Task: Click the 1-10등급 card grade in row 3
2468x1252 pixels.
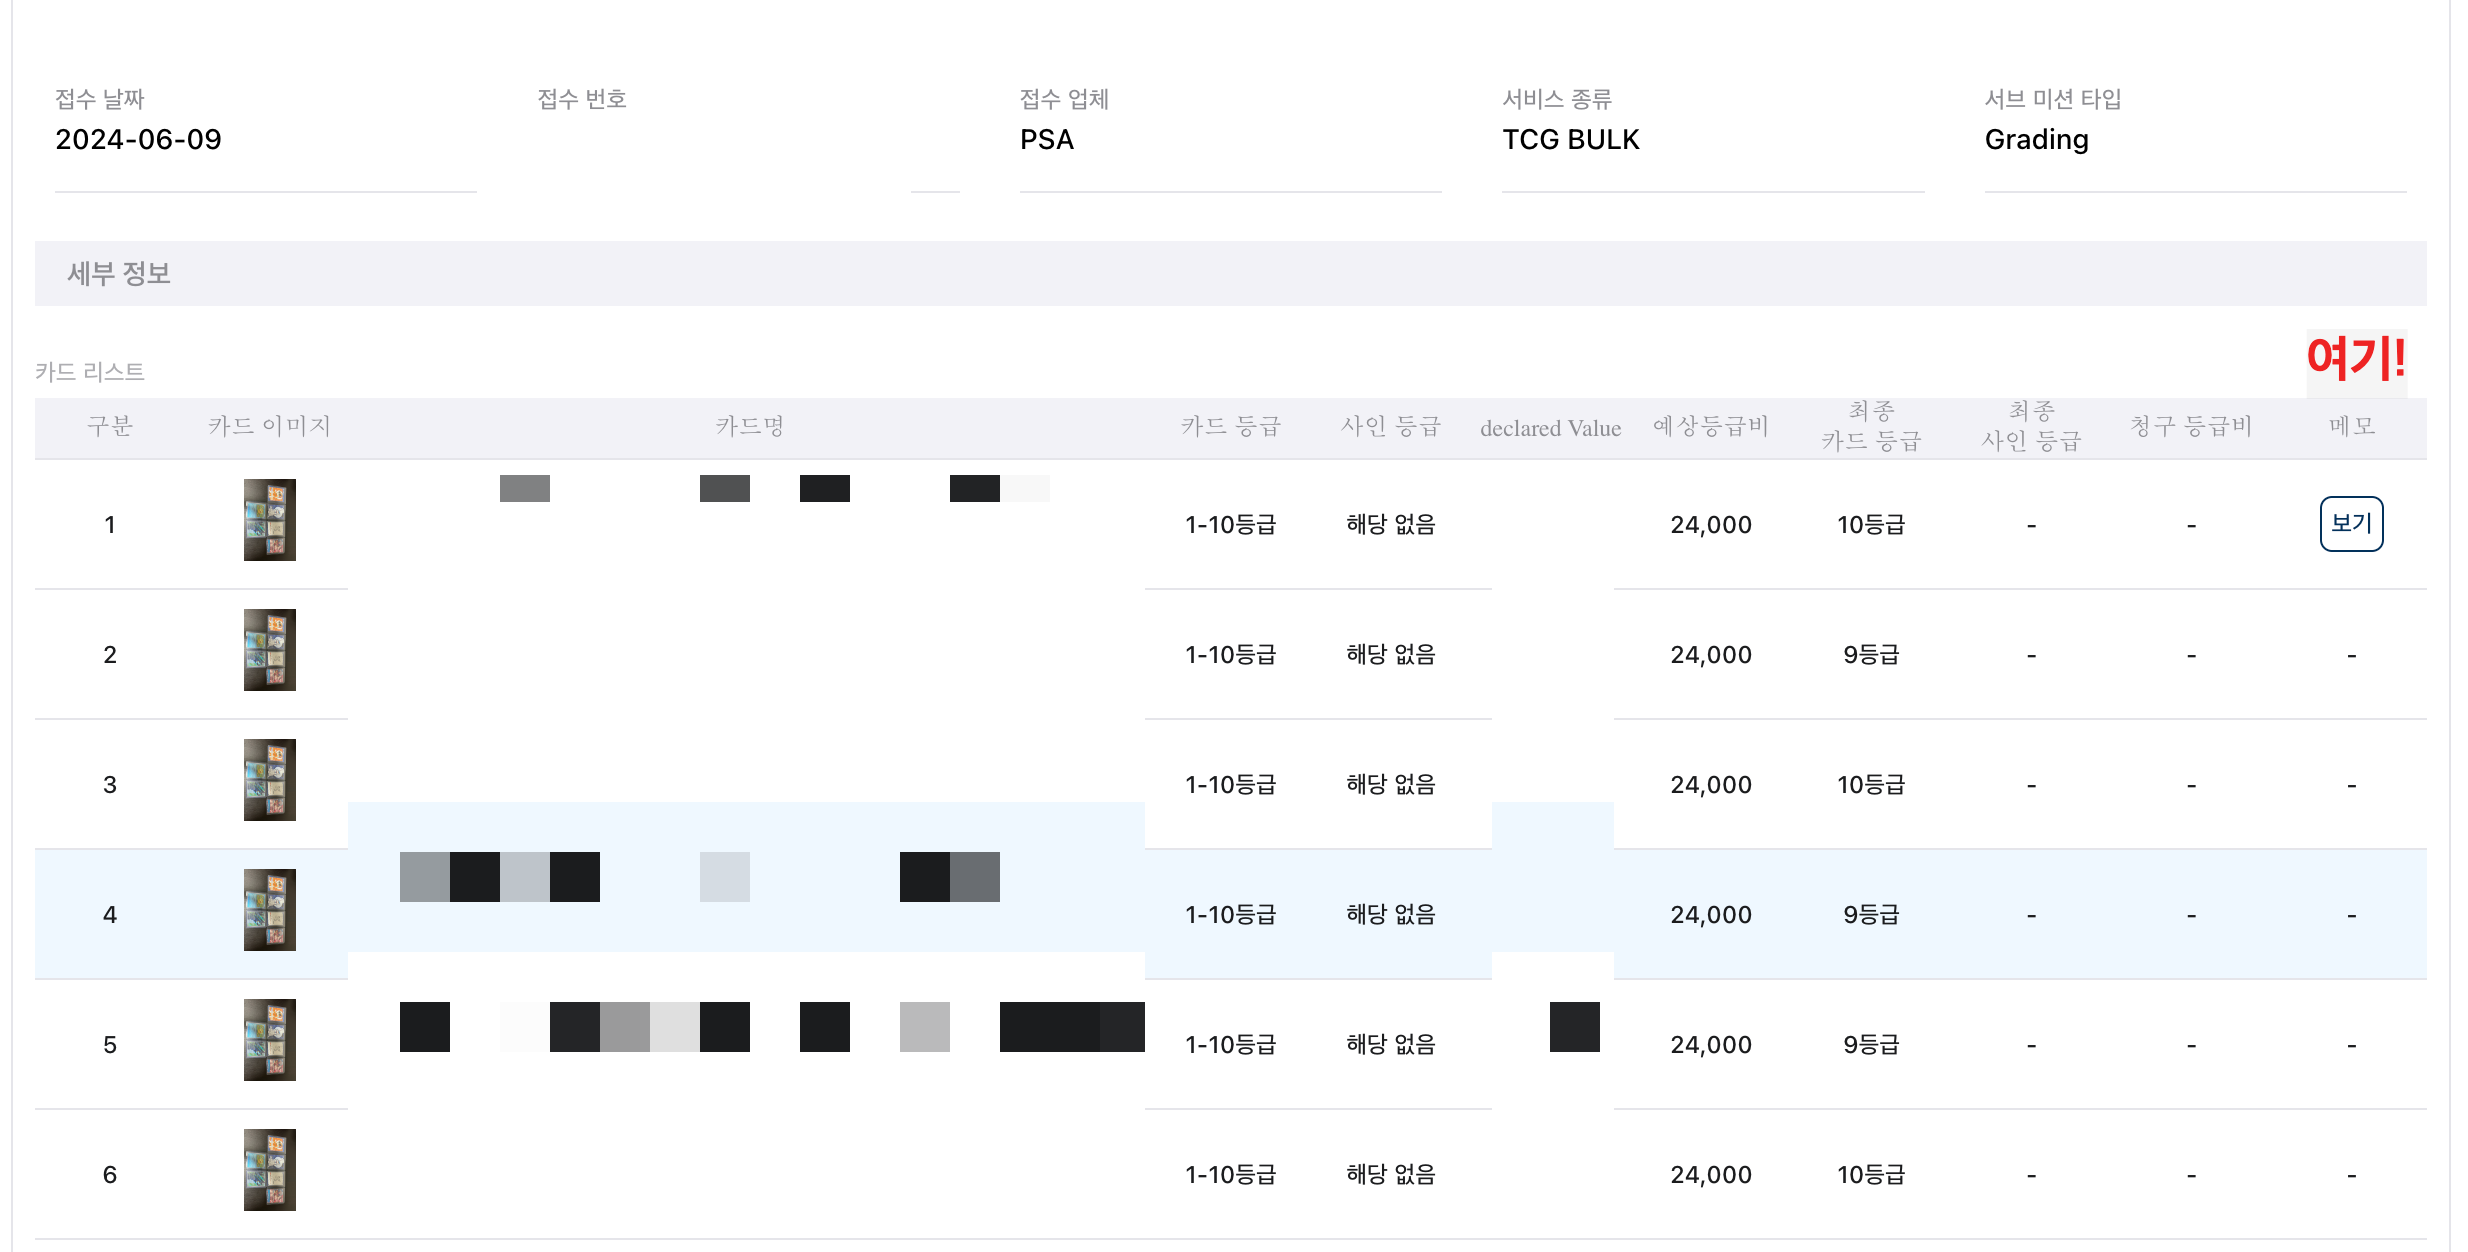Action: point(1231,785)
